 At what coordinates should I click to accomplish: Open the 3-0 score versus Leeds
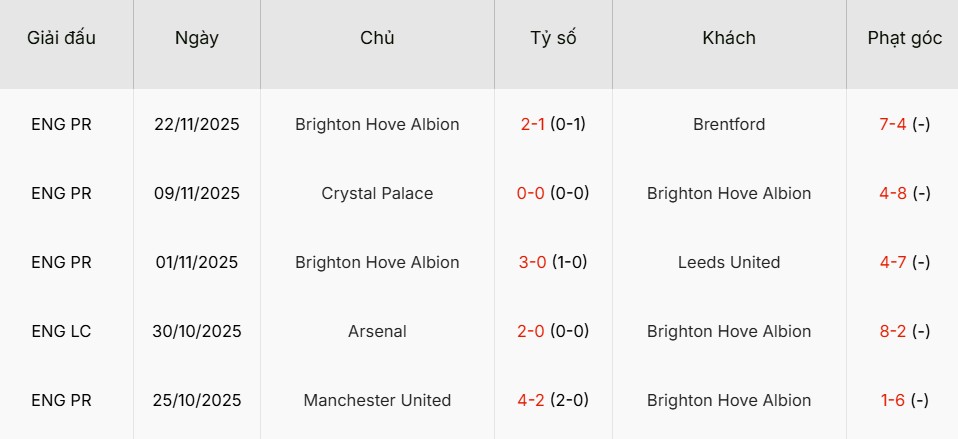click(532, 263)
